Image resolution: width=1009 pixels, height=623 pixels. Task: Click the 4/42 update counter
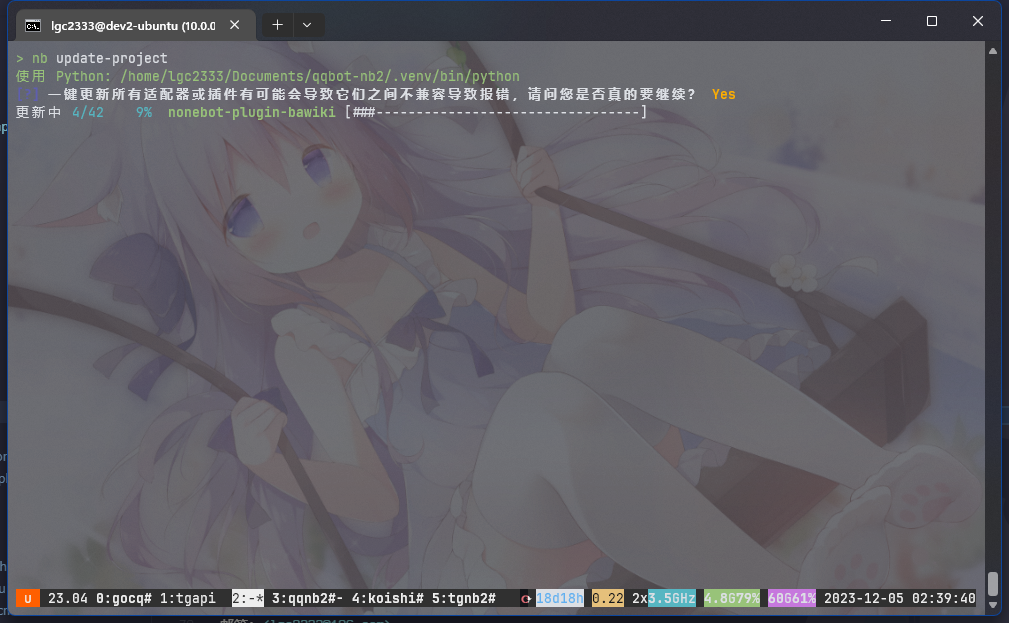pyautogui.click(x=88, y=113)
